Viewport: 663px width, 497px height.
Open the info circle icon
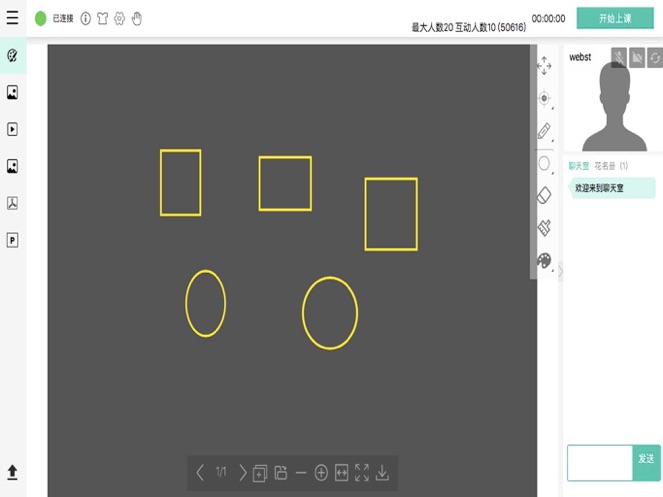click(x=85, y=19)
